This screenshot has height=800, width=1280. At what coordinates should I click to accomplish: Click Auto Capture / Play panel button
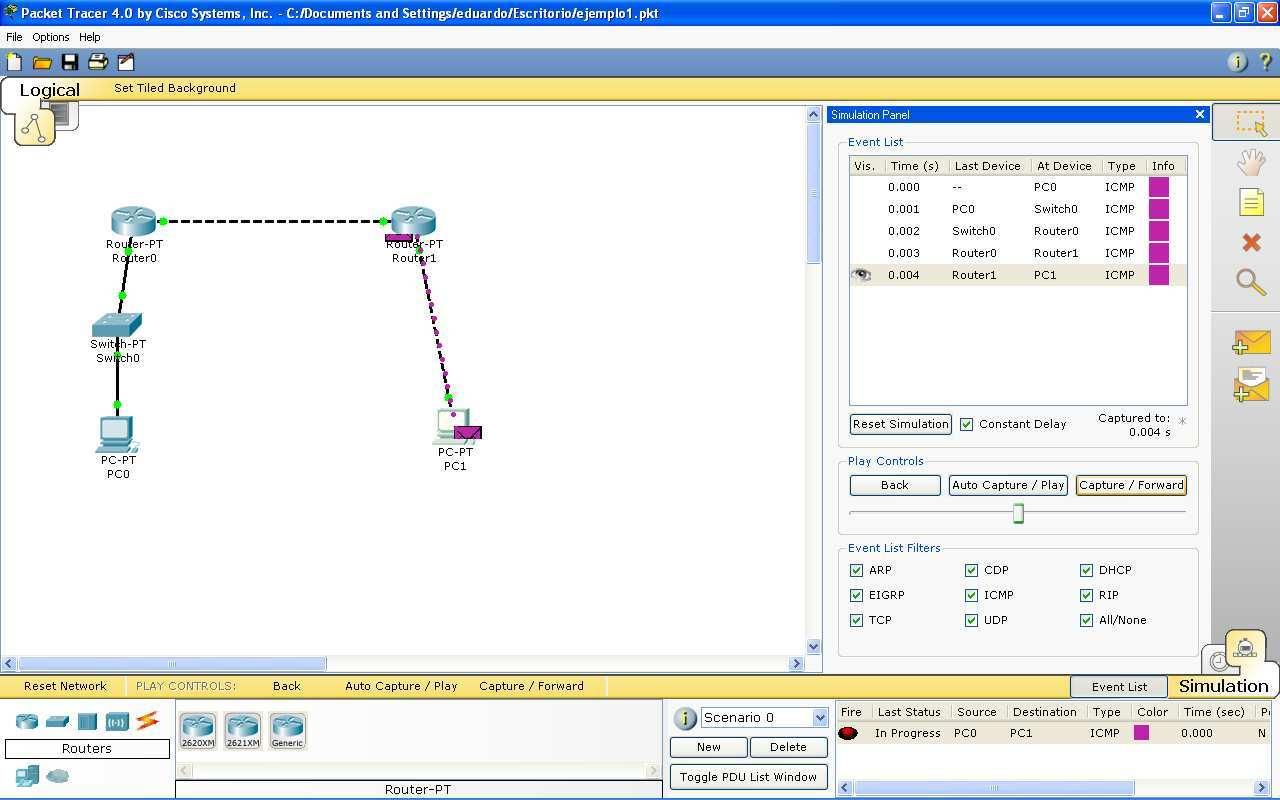pyautogui.click(x=1008, y=485)
